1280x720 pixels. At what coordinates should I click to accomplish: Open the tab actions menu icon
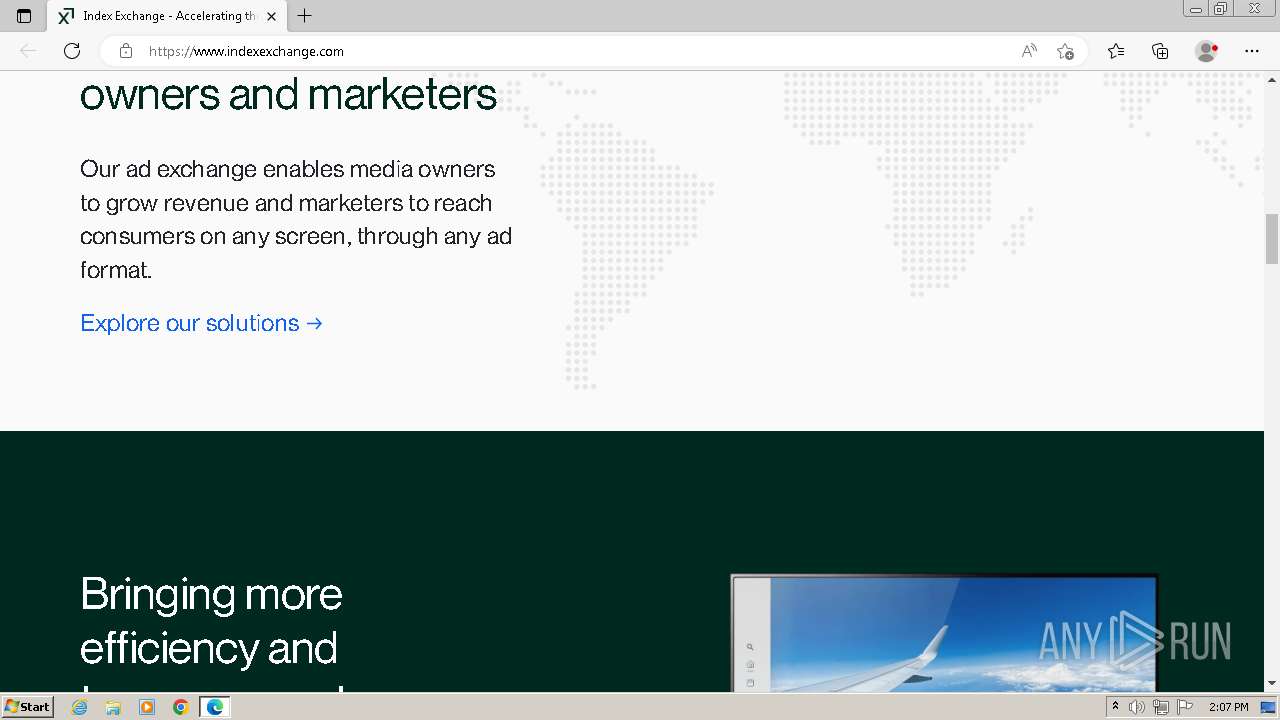coord(24,16)
